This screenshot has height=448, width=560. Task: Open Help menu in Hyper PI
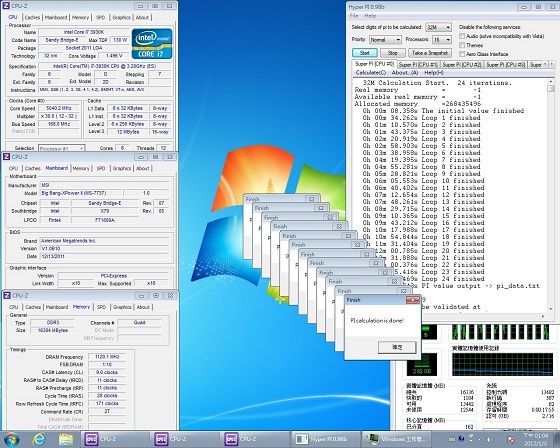coord(370,16)
